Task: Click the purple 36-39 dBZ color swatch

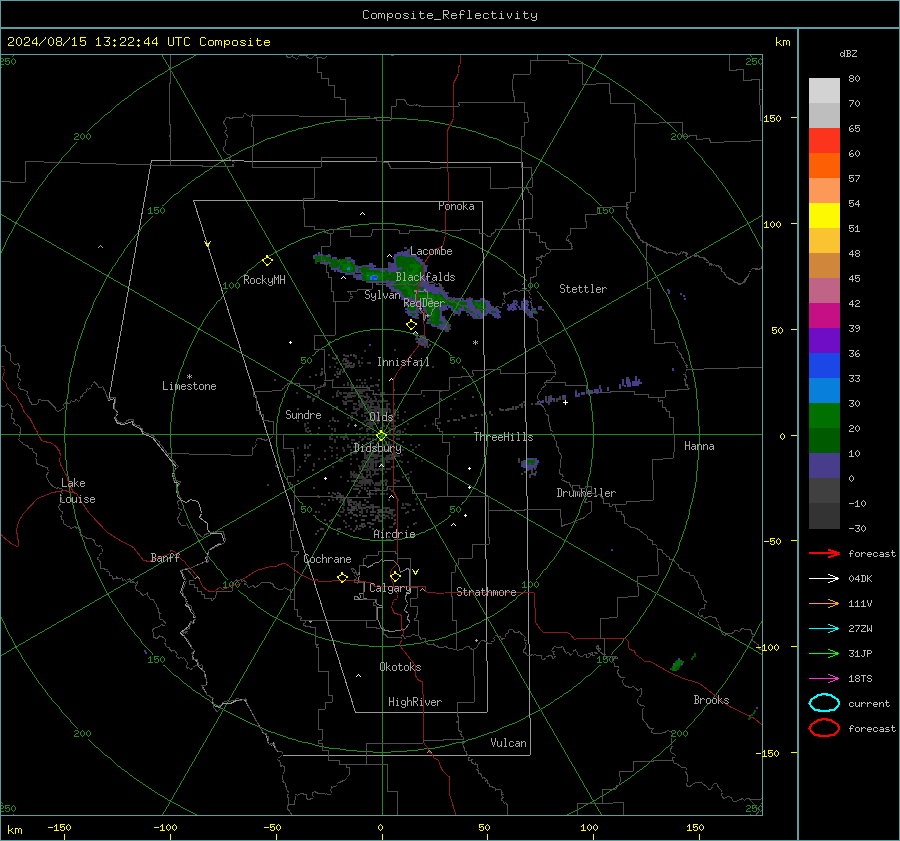Action: click(824, 340)
